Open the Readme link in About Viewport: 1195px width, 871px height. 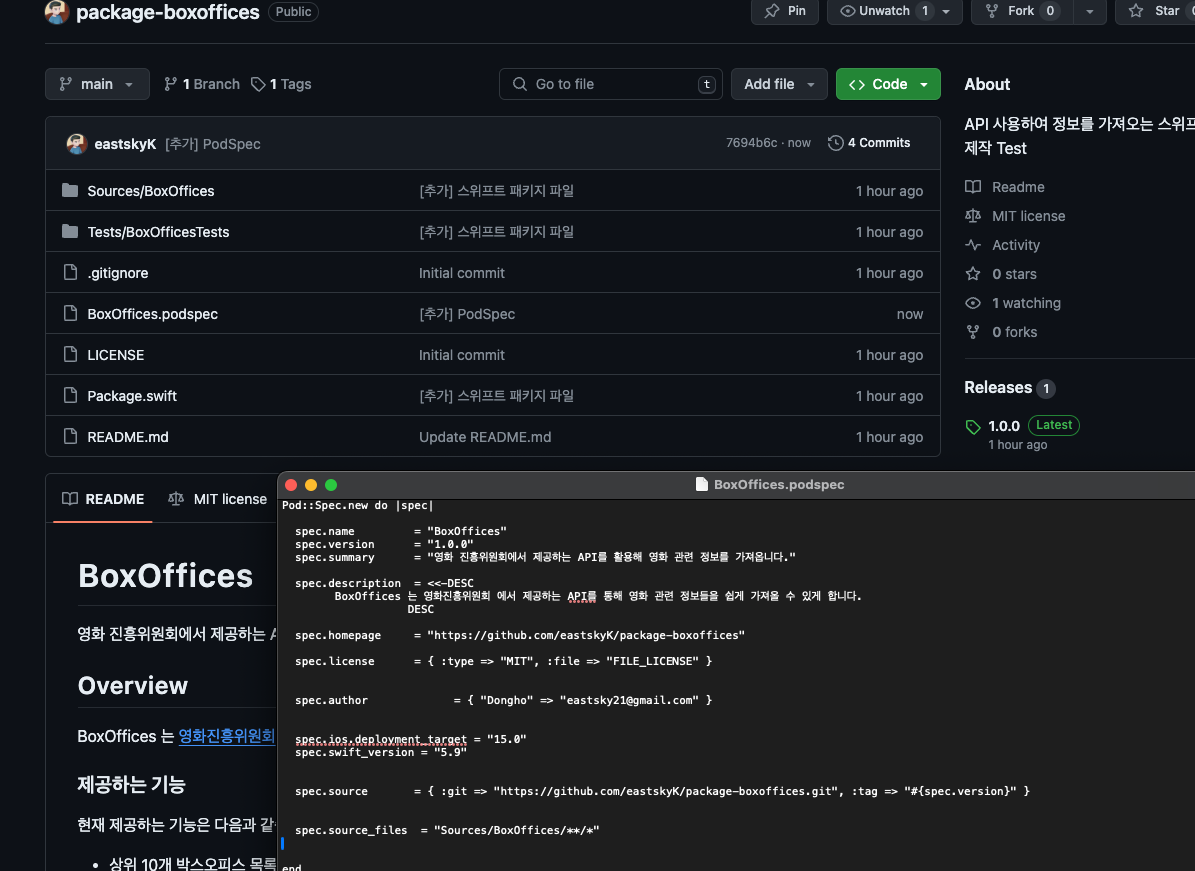pos(1017,187)
